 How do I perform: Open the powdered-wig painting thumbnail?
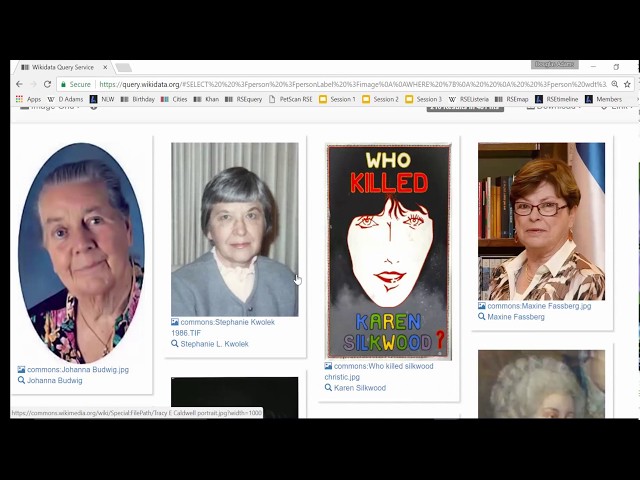point(542,384)
